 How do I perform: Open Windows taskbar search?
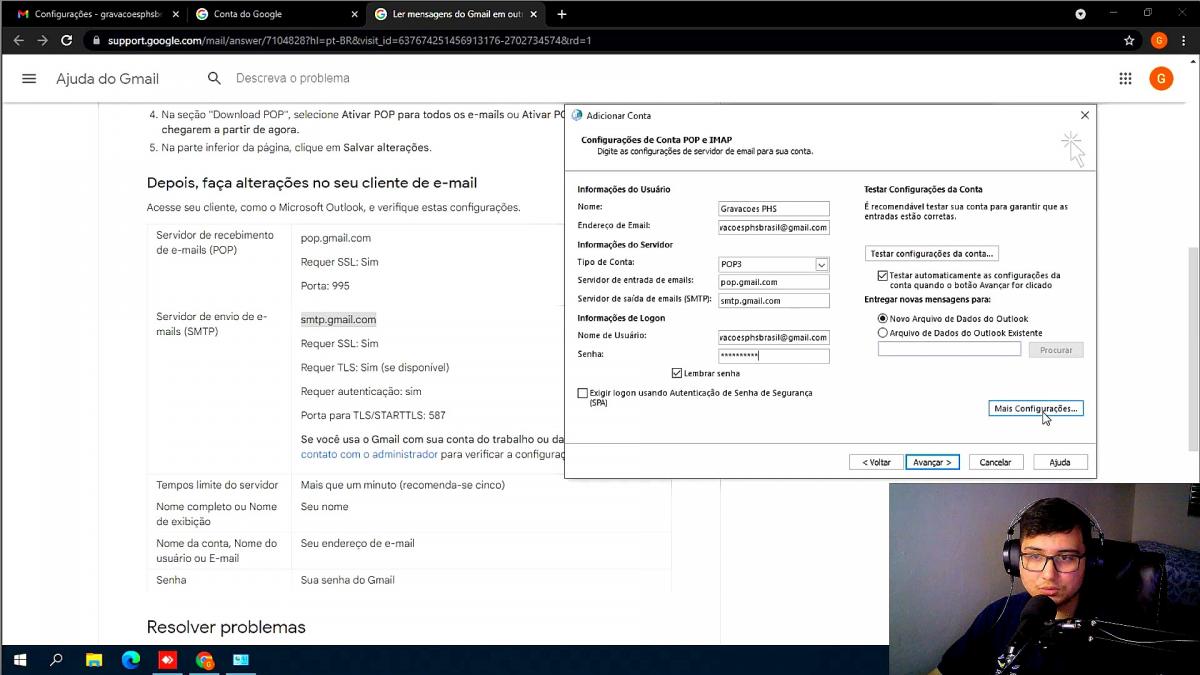pos(56,660)
